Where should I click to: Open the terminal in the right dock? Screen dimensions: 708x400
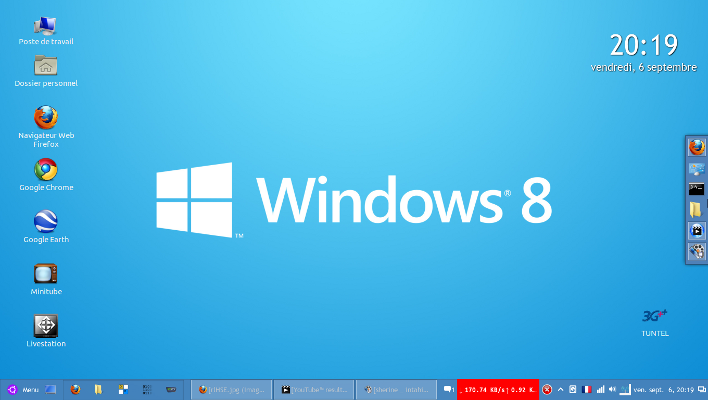pyautogui.click(x=697, y=189)
